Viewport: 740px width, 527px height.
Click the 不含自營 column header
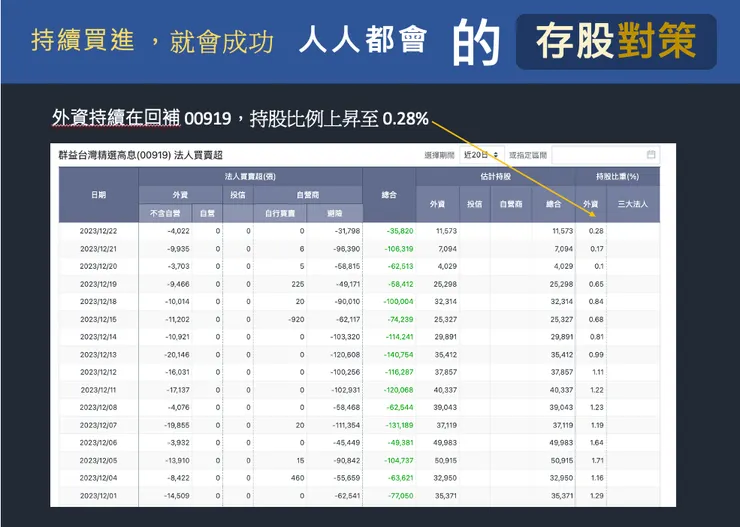[x=165, y=213]
